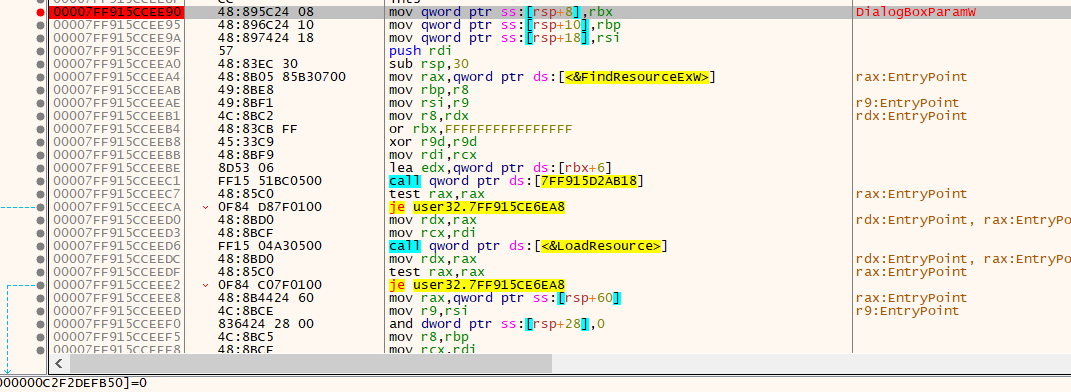Click the horizontal scrollbar left arrow

59,363
